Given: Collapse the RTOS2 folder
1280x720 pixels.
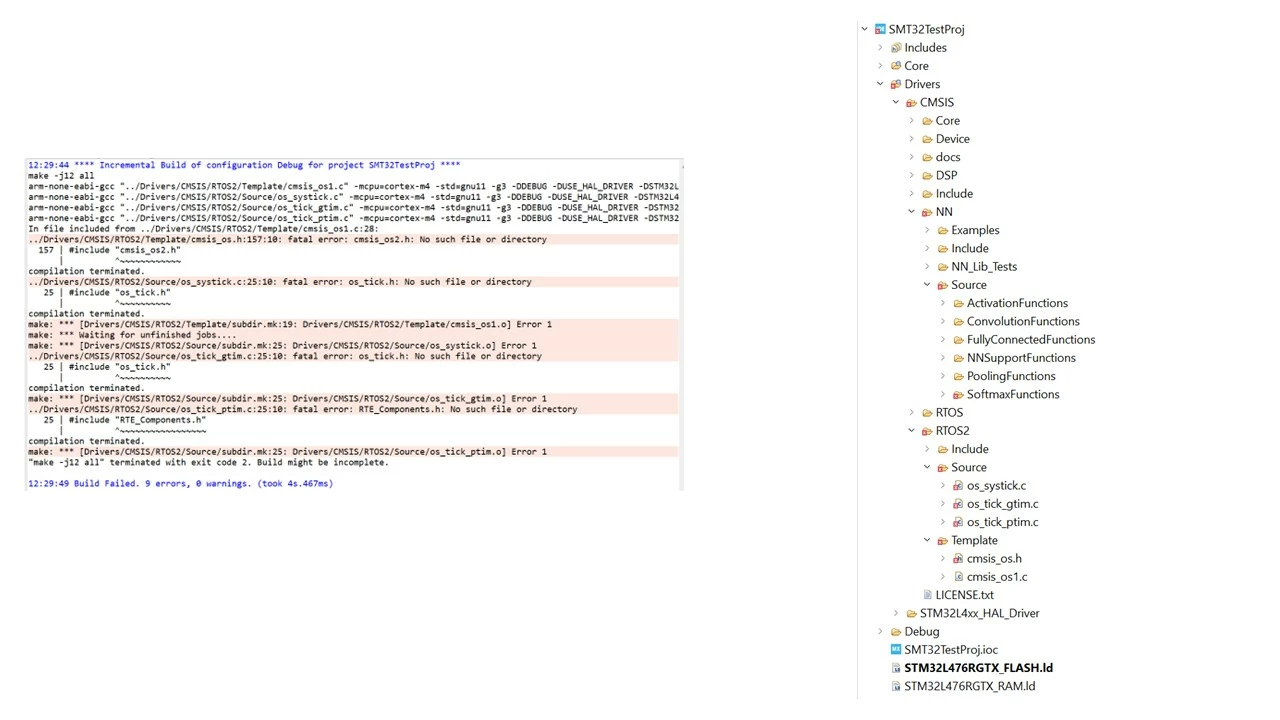Looking at the screenshot, I should pos(912,431).
